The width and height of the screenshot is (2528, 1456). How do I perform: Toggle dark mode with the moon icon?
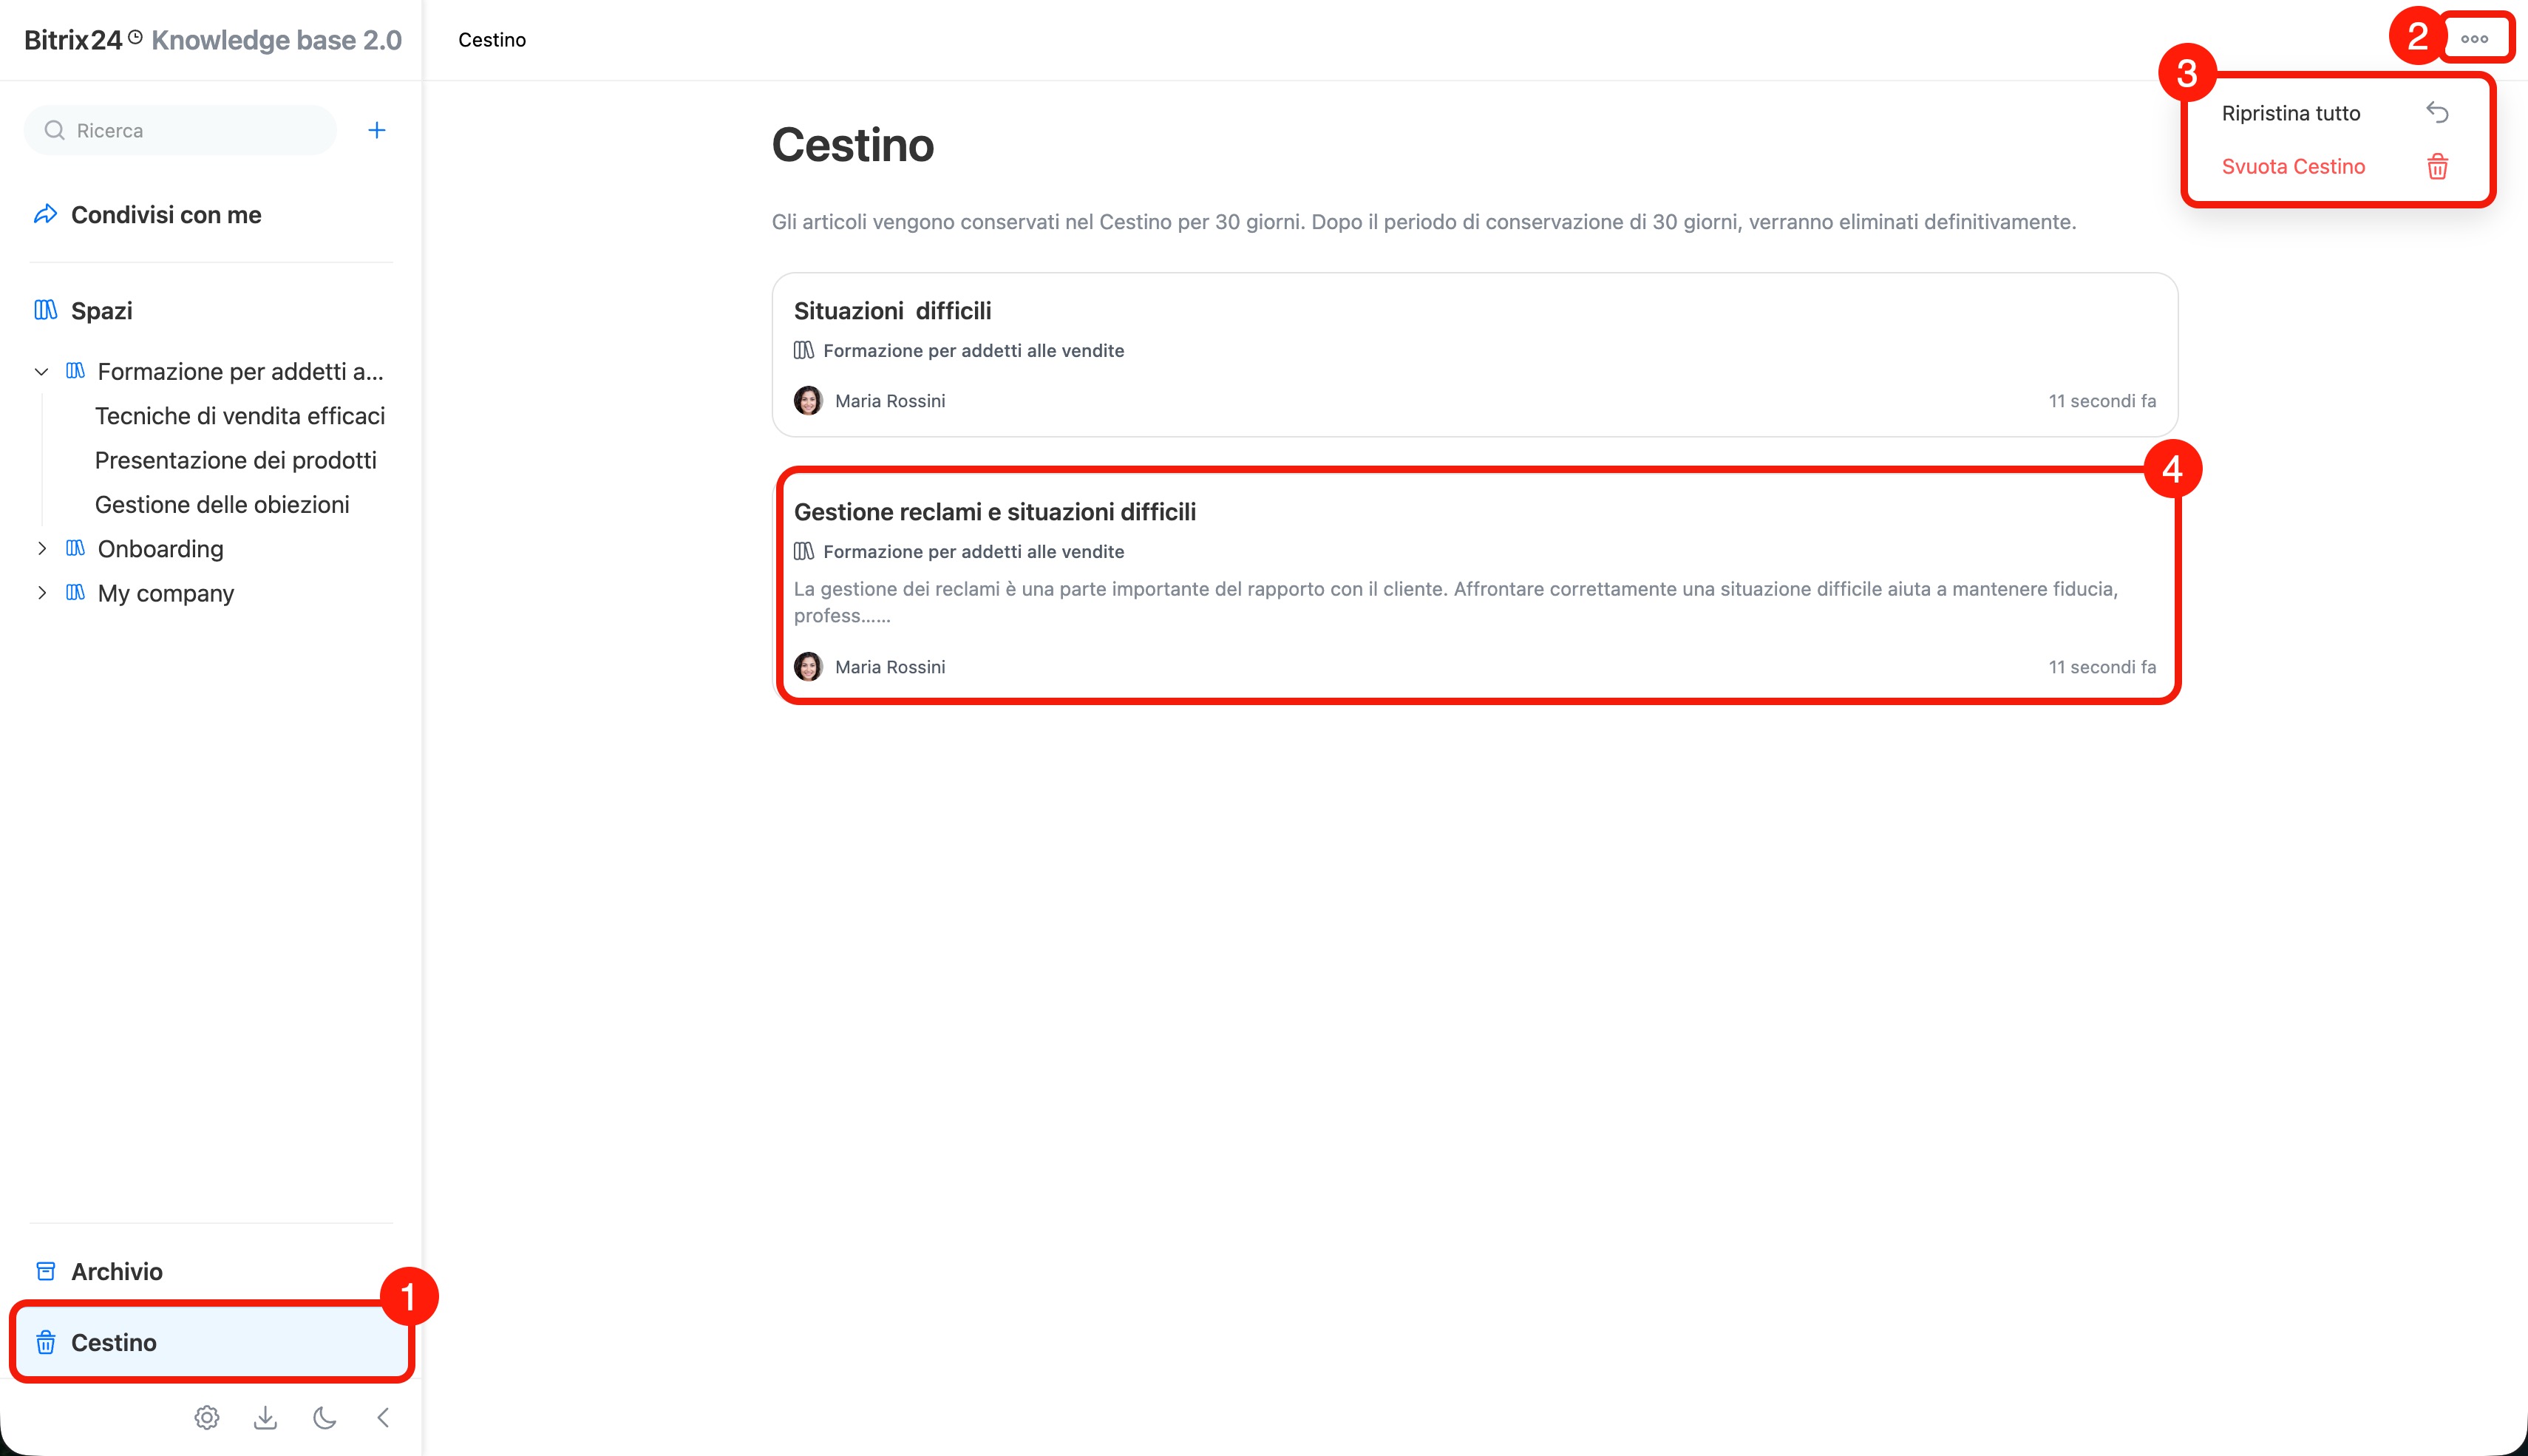click(x=324, y=1417)
